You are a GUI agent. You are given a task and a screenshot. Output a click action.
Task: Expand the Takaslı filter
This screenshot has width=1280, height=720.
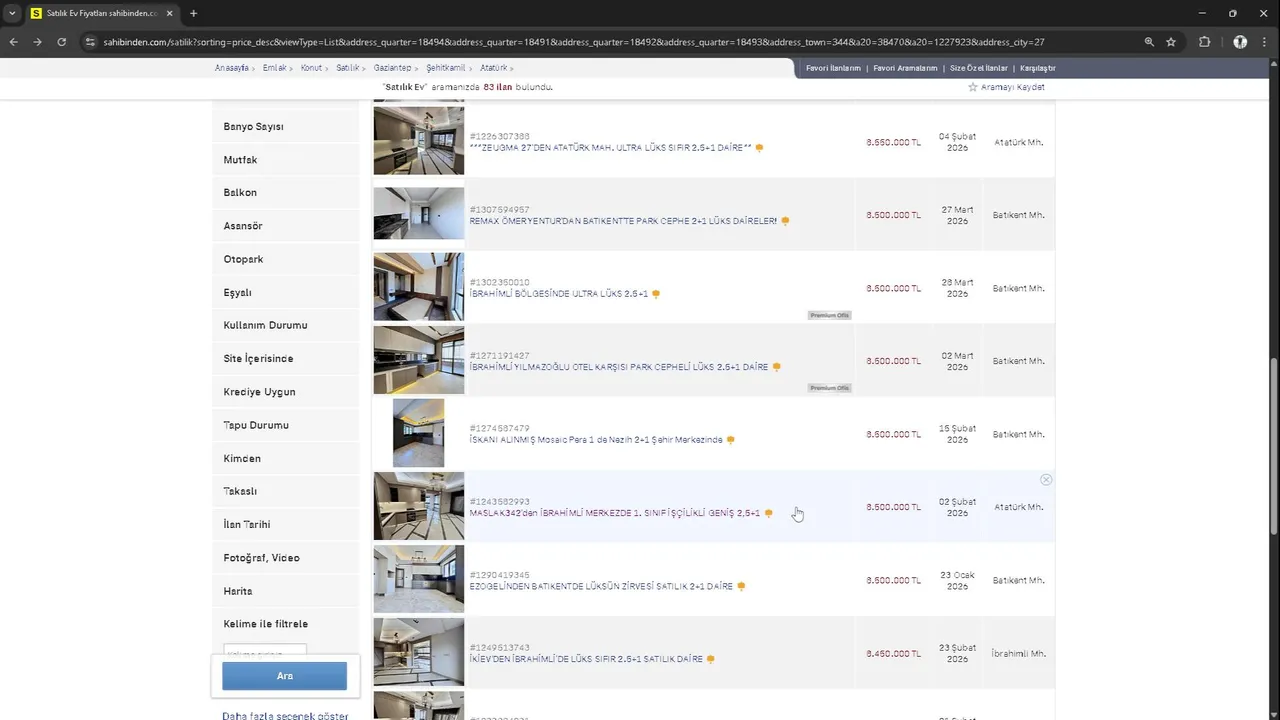(x=284, y=492)
